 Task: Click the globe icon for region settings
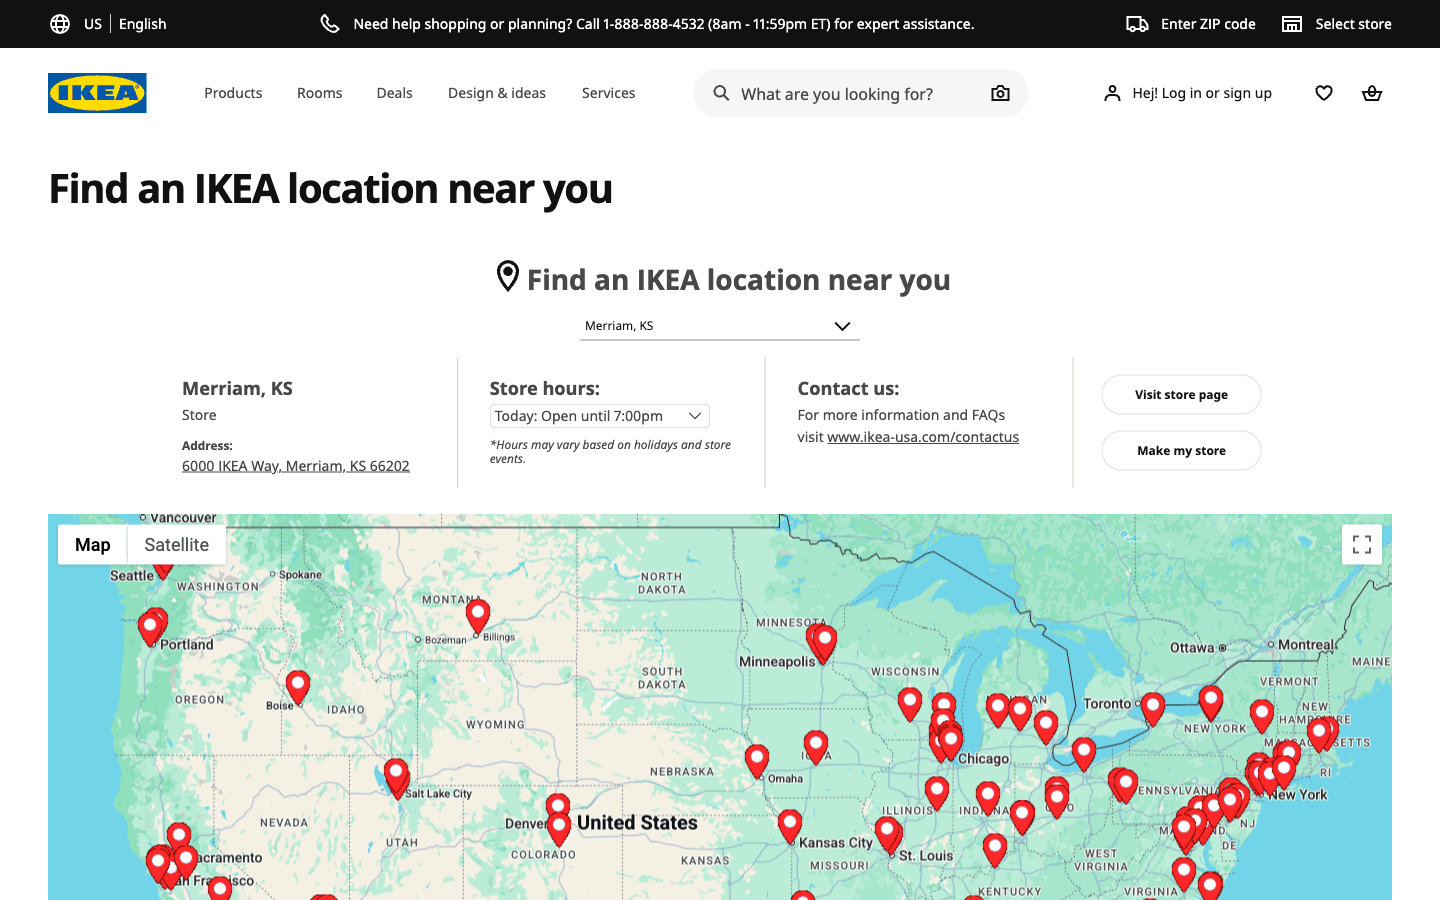coord(59,23)
